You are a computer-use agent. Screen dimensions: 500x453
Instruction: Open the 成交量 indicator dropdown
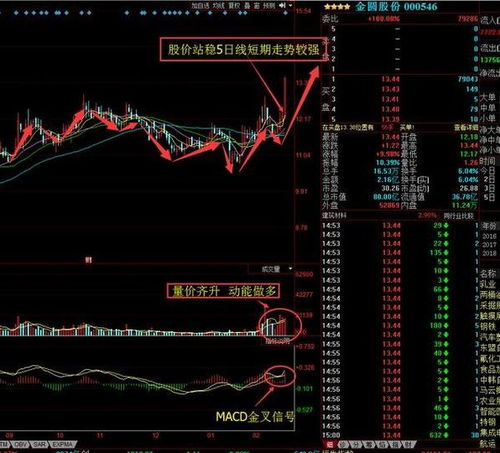[x=272, y=269]
